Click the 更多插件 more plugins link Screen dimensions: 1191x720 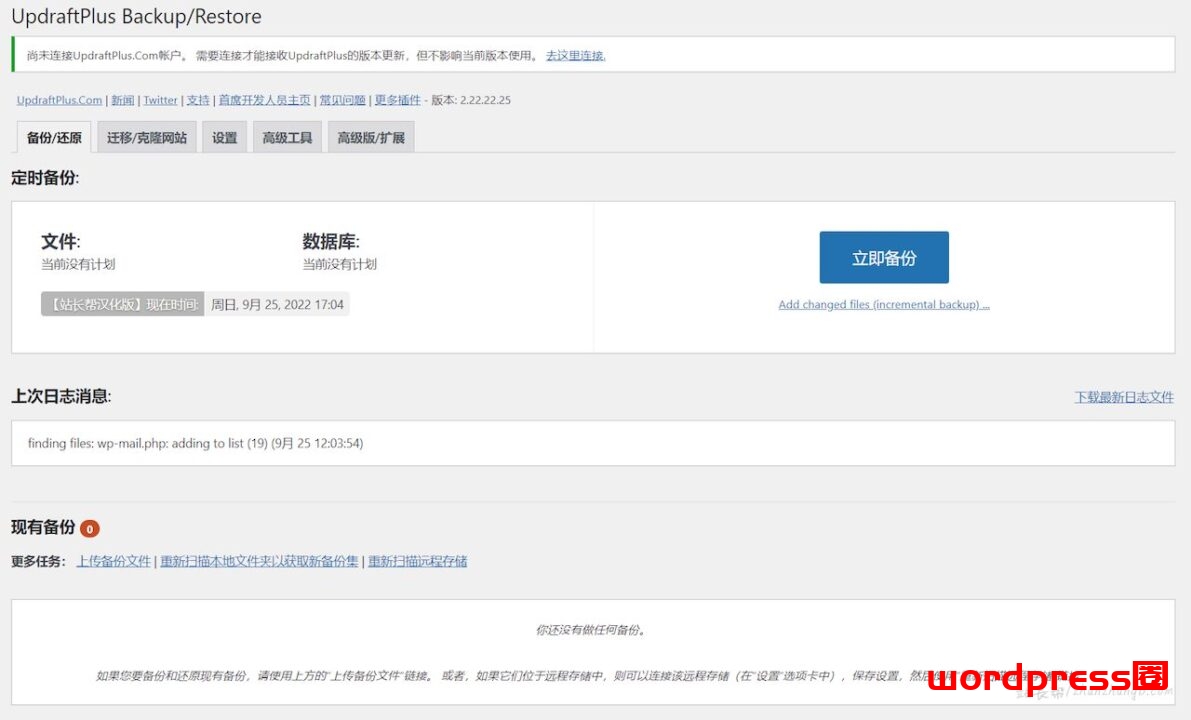click(x=397, y=100)
